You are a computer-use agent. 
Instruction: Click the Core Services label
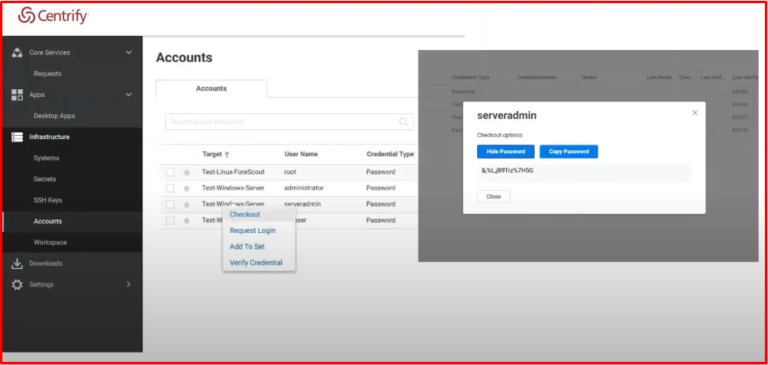49,52
